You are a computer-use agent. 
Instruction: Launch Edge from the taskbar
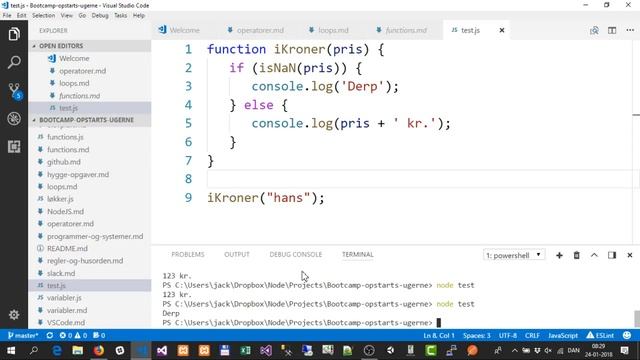point(56,351)
